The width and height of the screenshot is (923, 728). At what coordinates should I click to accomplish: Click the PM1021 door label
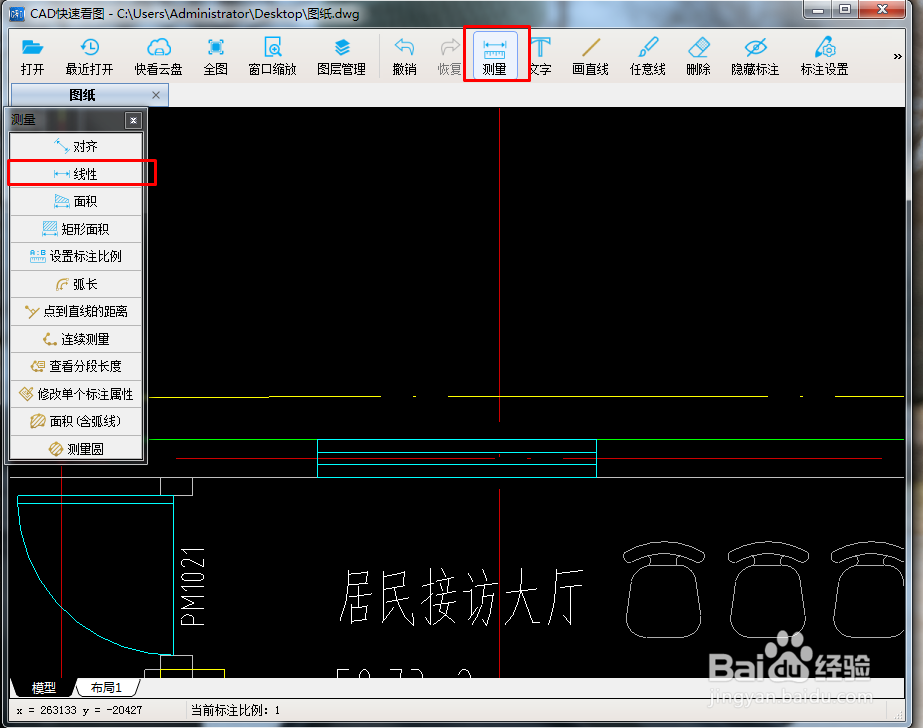[x=192, y=586]
